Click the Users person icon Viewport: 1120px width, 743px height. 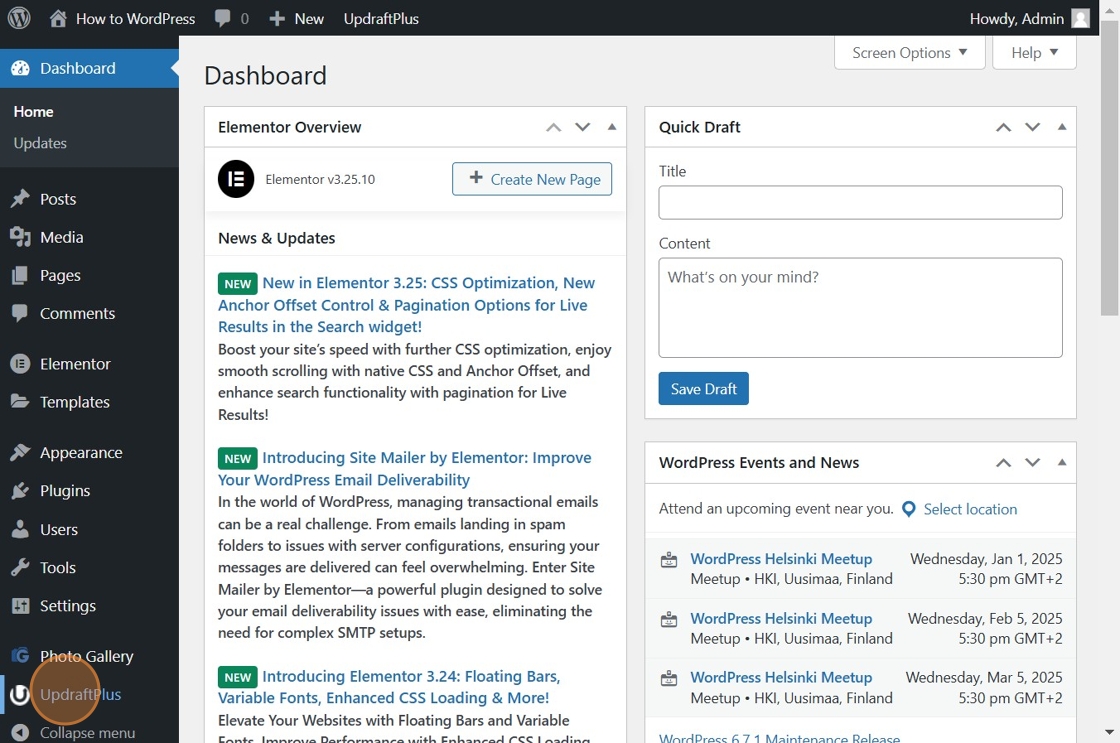coord(20,529)
